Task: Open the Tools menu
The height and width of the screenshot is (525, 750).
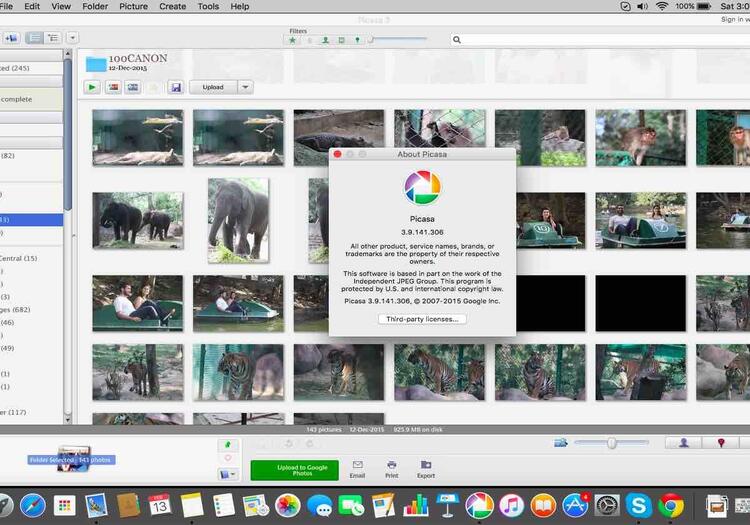Action: pyautogui.click(x=208, y=6)
